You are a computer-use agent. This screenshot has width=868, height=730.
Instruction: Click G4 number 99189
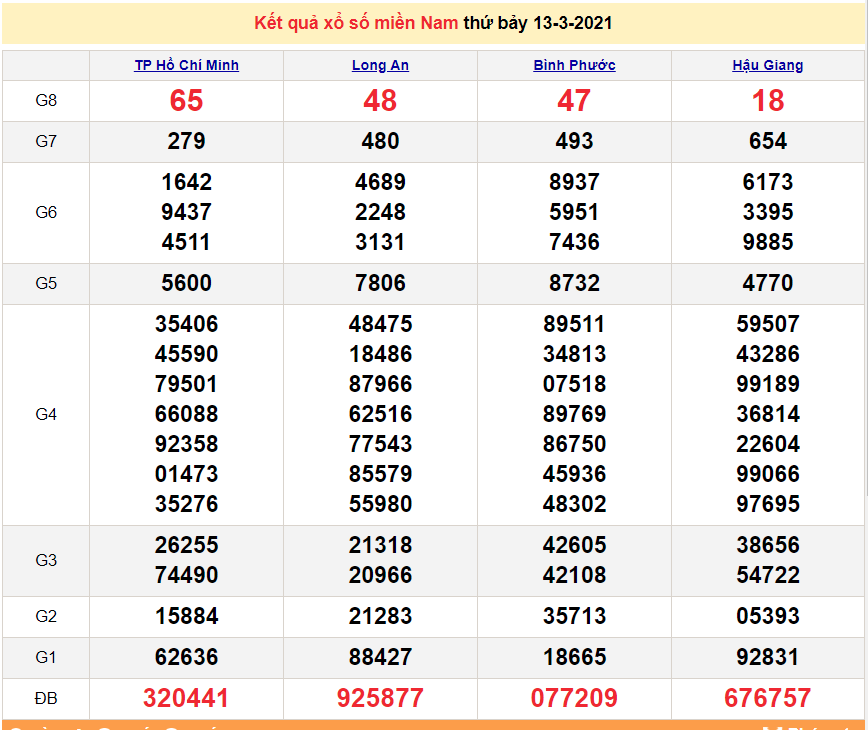[x=767, y=384]
